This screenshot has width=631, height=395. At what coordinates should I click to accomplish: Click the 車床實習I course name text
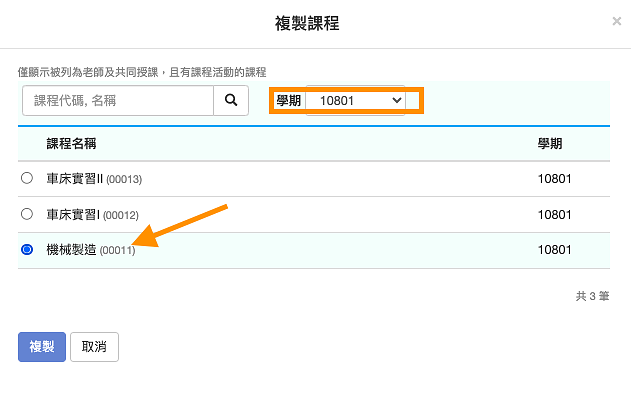tap(73, 214)
